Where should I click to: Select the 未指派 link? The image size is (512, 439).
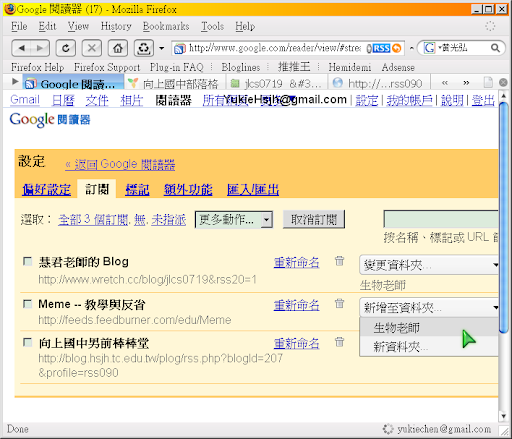click(x=168, y=220)
